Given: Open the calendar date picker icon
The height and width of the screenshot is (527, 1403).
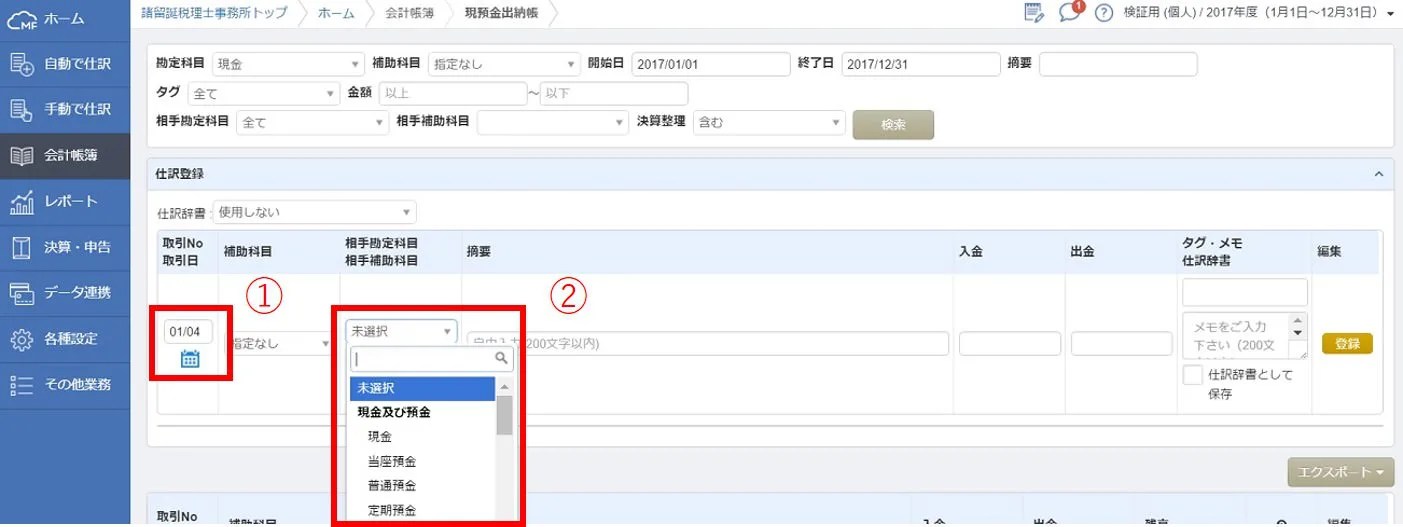Looking at the screenshot, I should (190, 359).
